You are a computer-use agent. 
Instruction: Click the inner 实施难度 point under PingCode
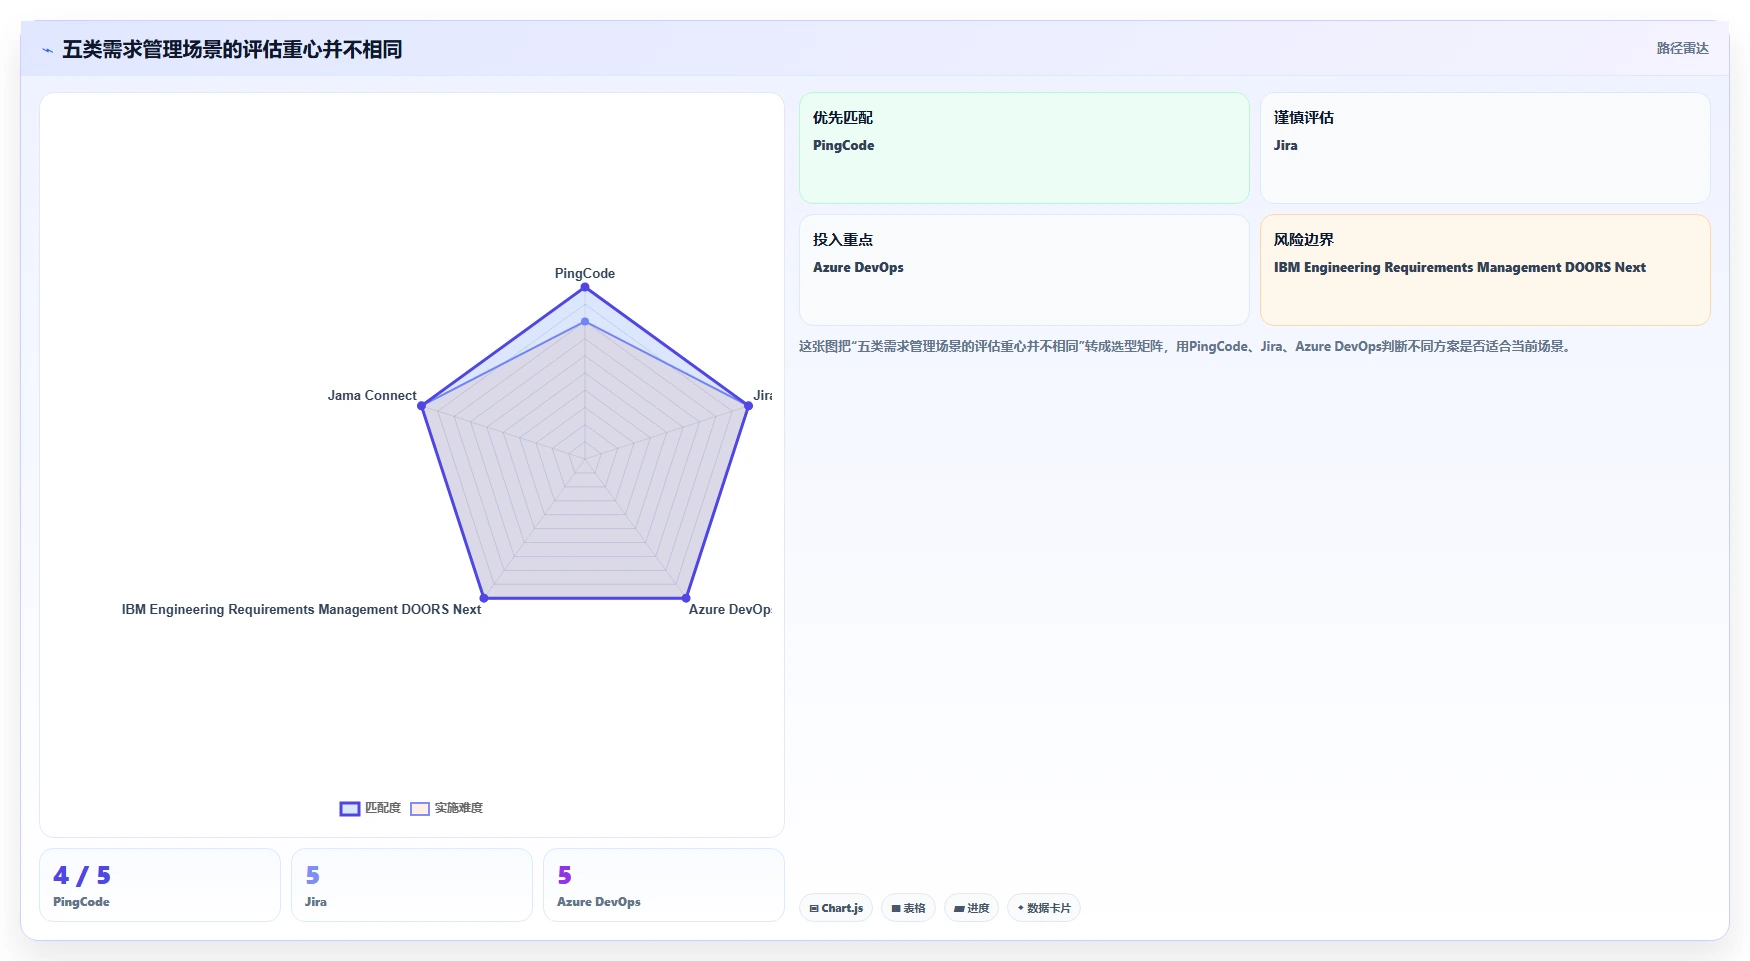coord(585,321)
